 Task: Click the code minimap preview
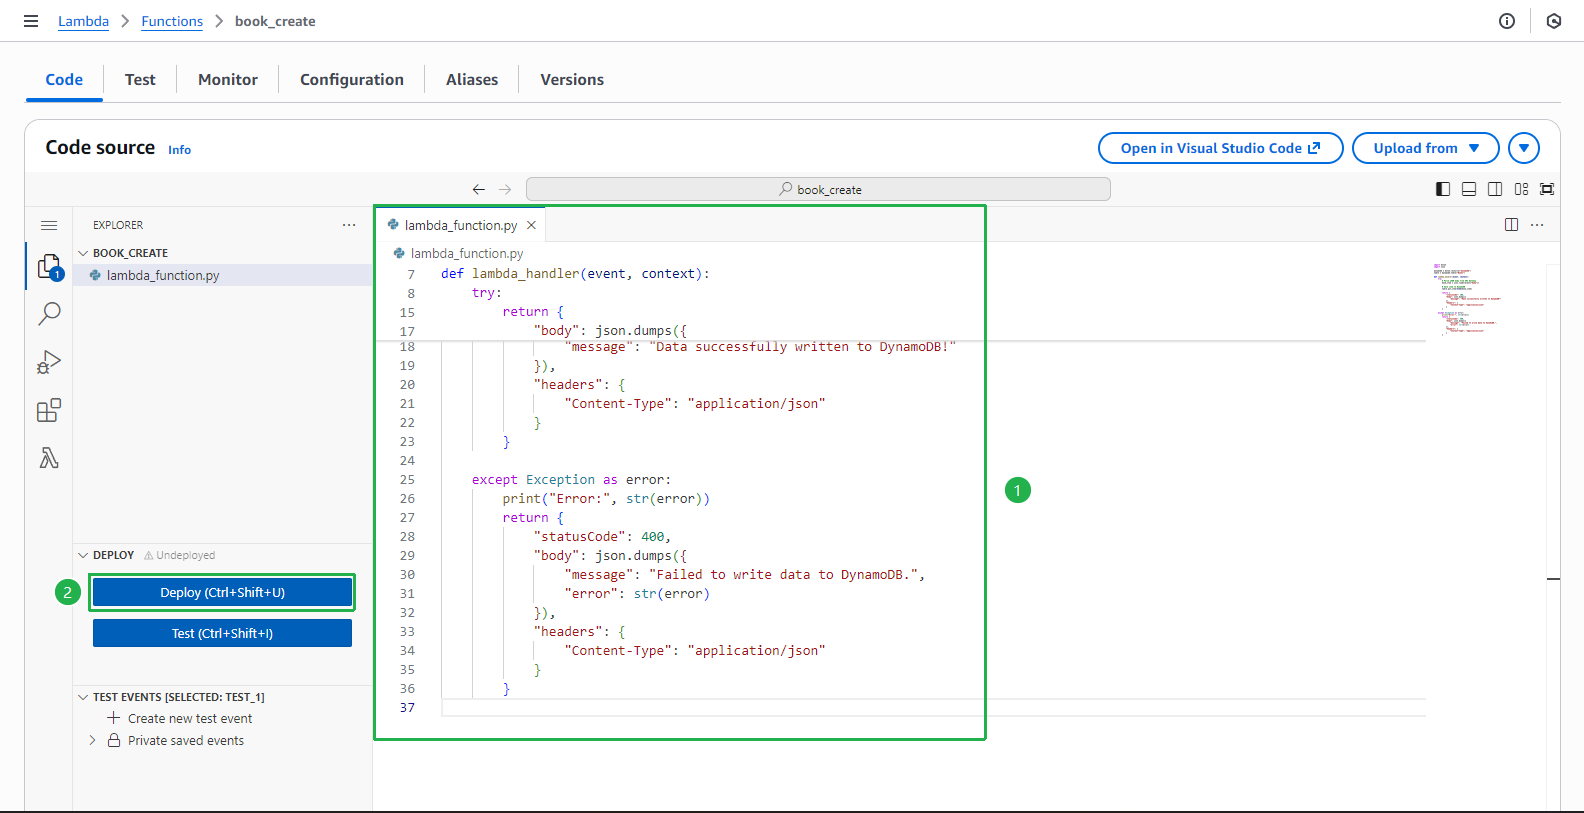tap(1467, 298)
